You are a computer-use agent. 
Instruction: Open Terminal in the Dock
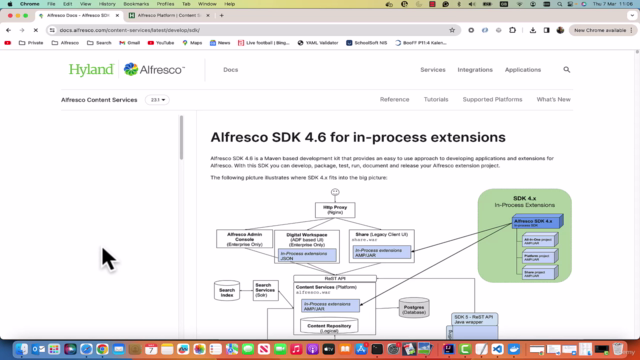click(377, 349)
